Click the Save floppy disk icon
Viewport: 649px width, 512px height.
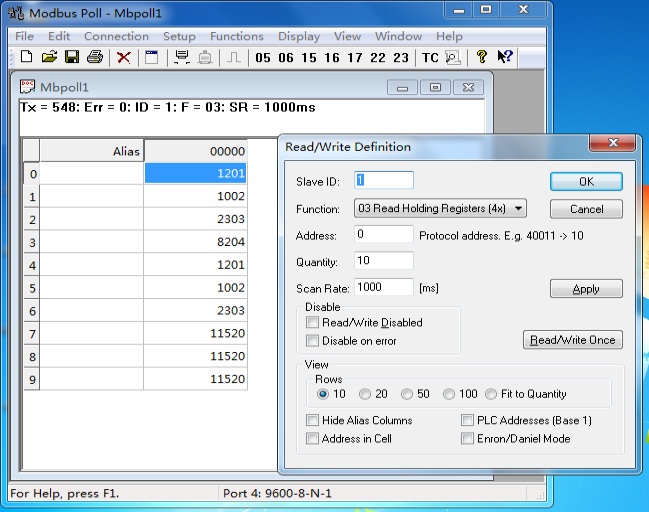point(72,57)
